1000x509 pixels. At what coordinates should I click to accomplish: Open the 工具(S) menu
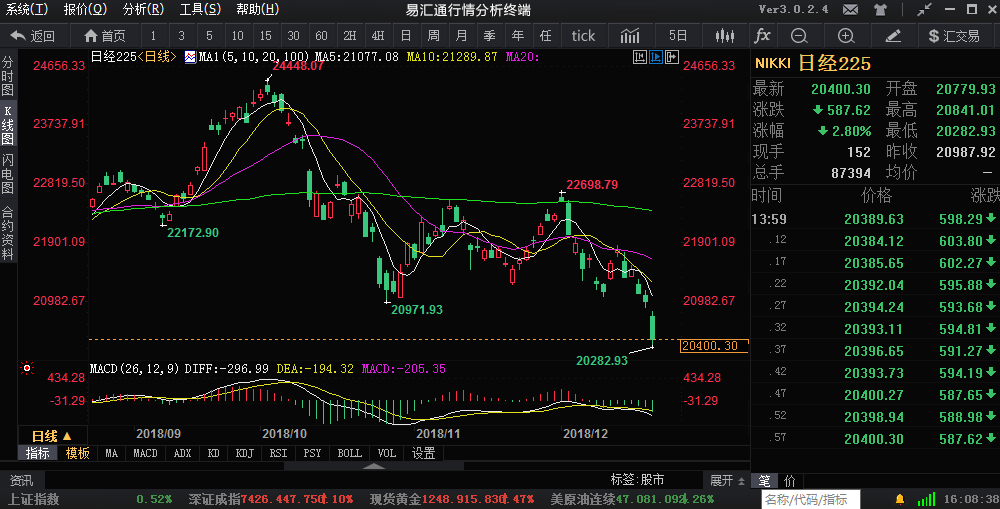(200, 10)
